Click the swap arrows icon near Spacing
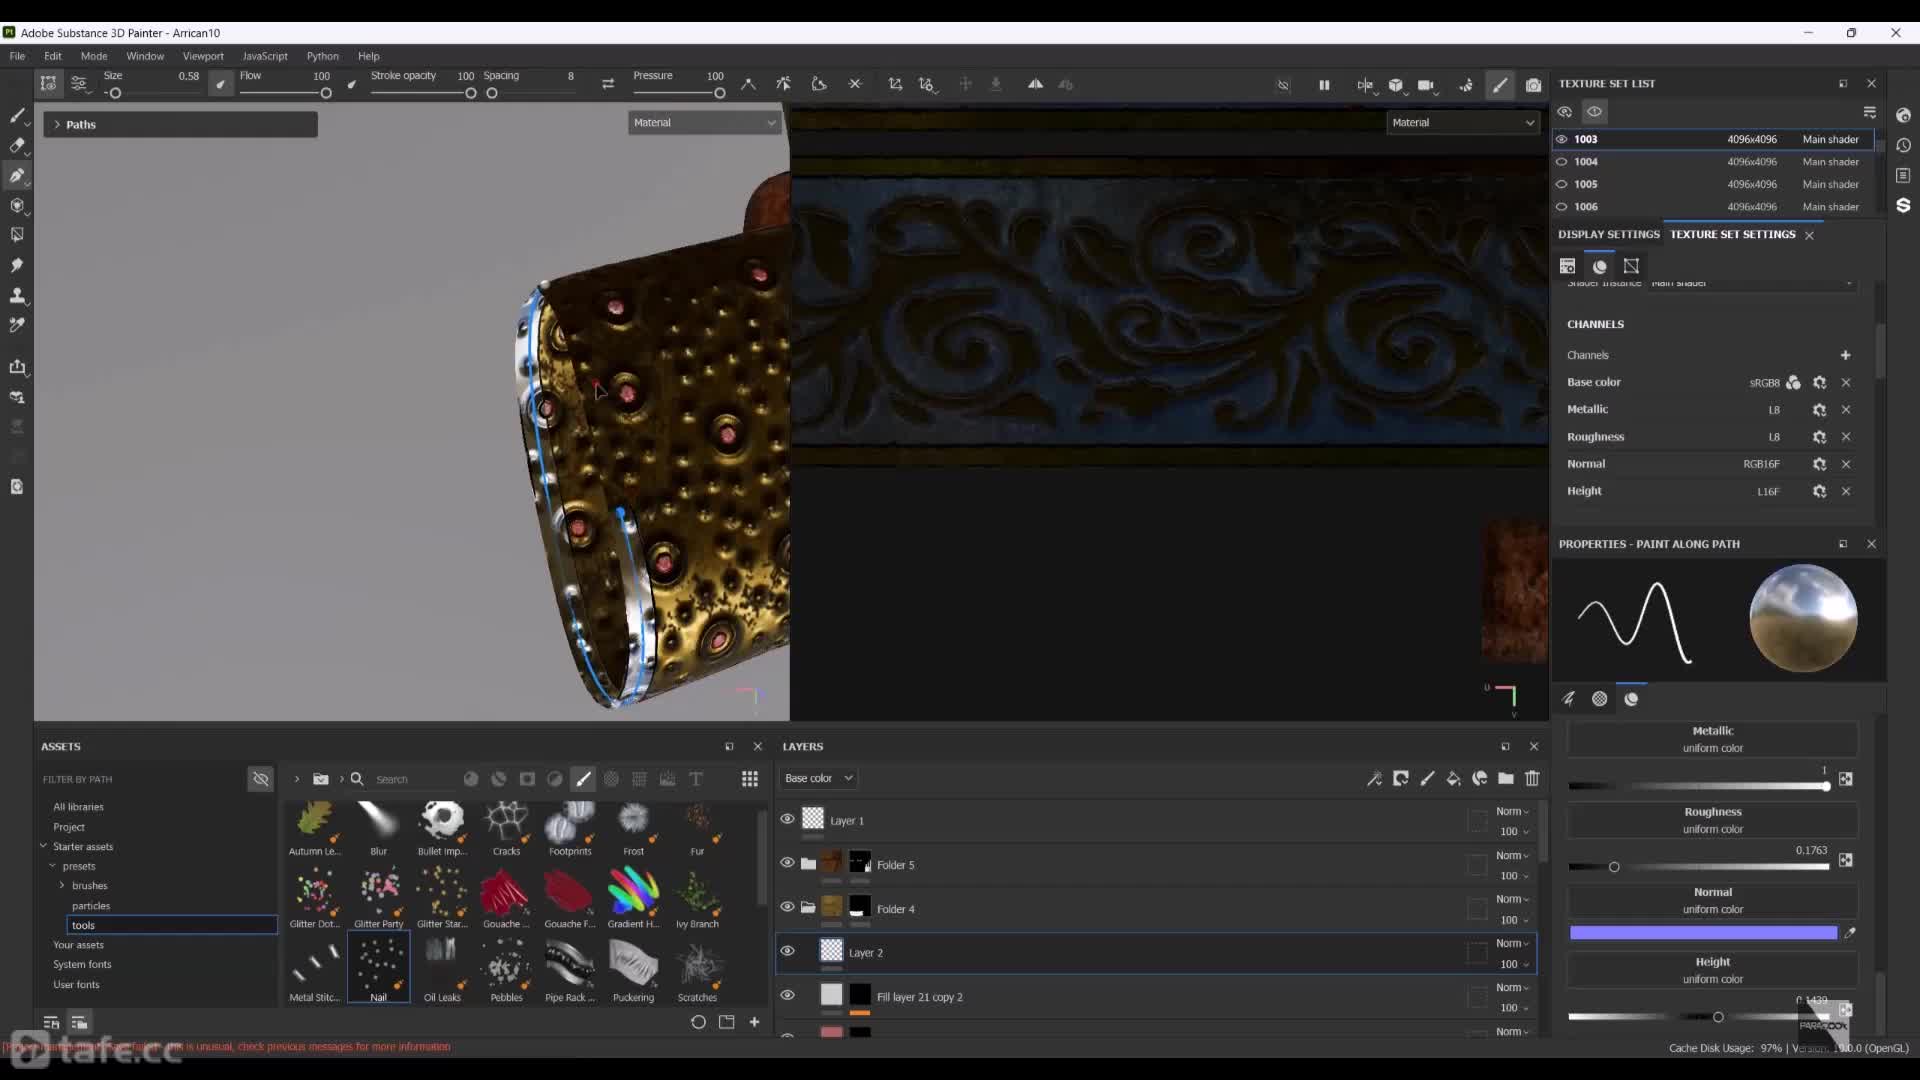 click(x=608, y=84)
